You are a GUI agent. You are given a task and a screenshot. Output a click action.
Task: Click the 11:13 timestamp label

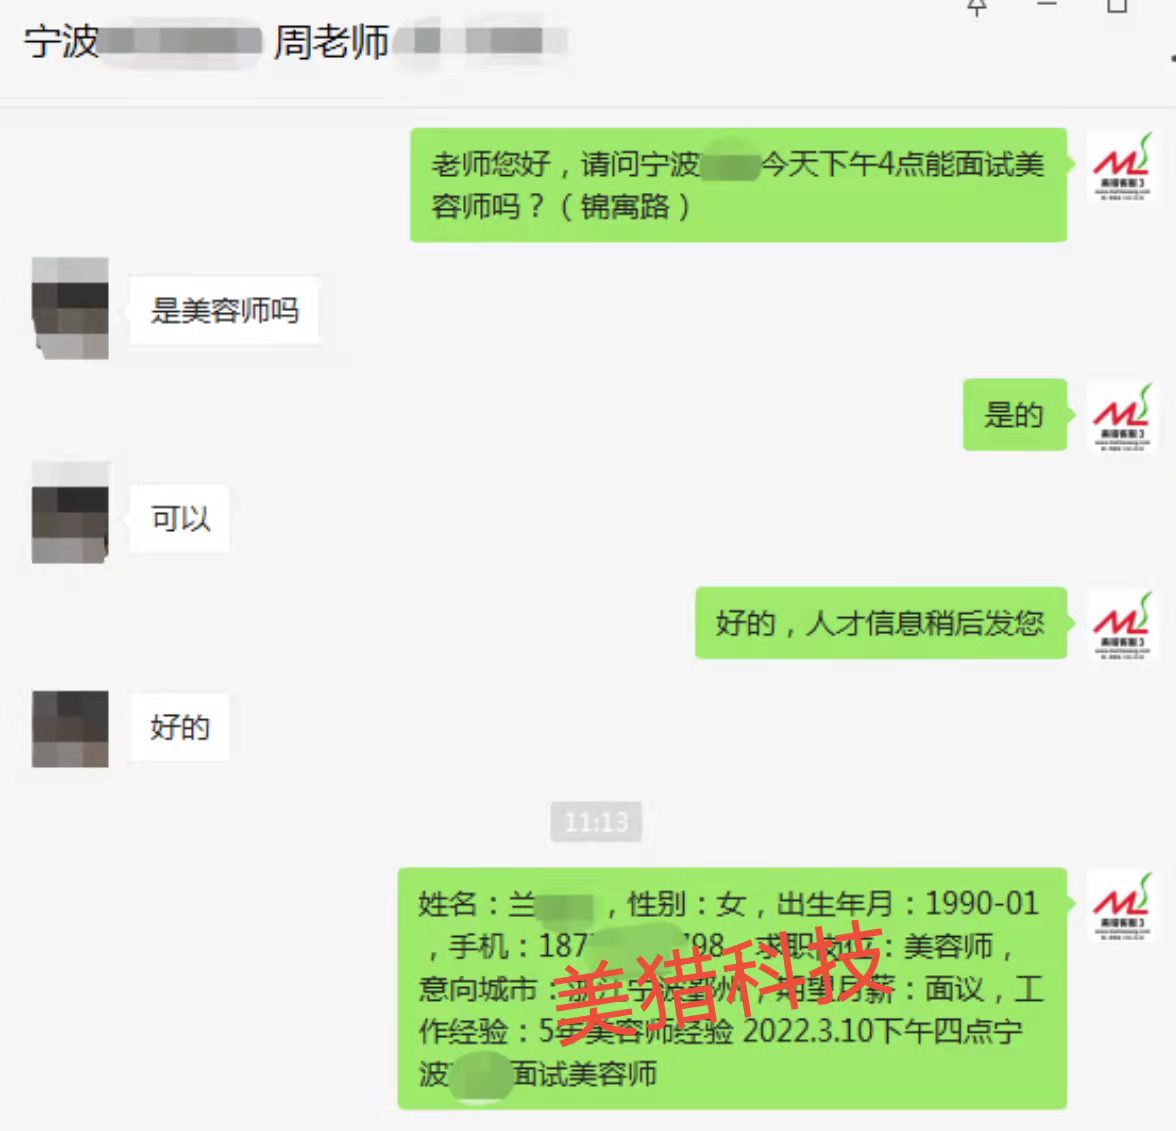click(596, 822)
